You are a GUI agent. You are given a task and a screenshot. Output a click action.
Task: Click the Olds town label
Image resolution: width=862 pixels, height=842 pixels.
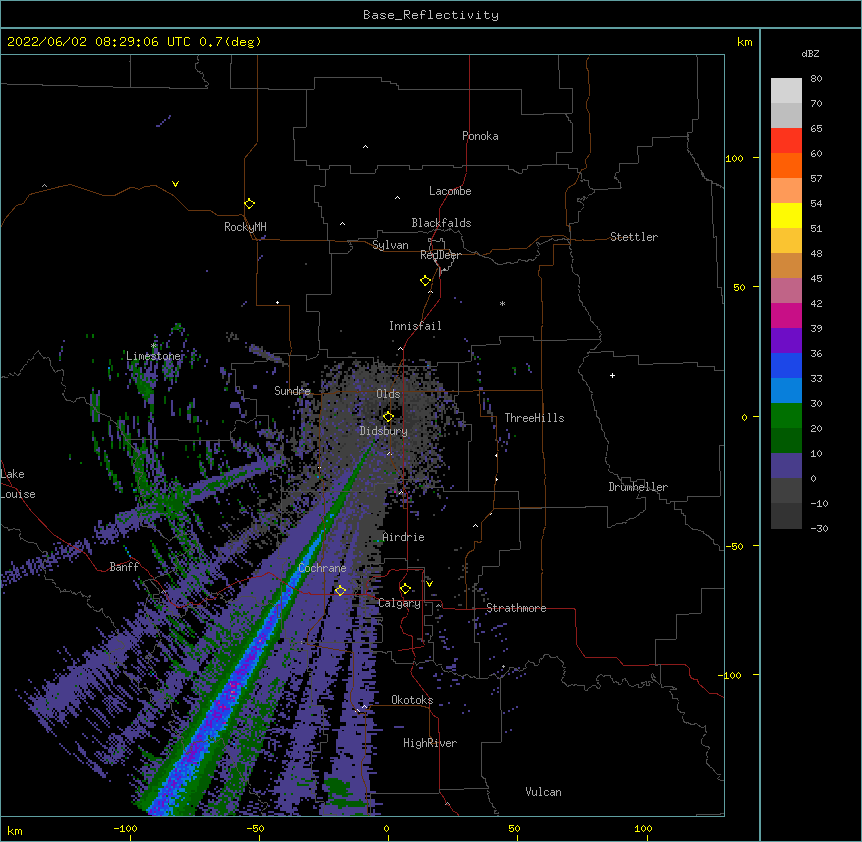pos(388,394)
